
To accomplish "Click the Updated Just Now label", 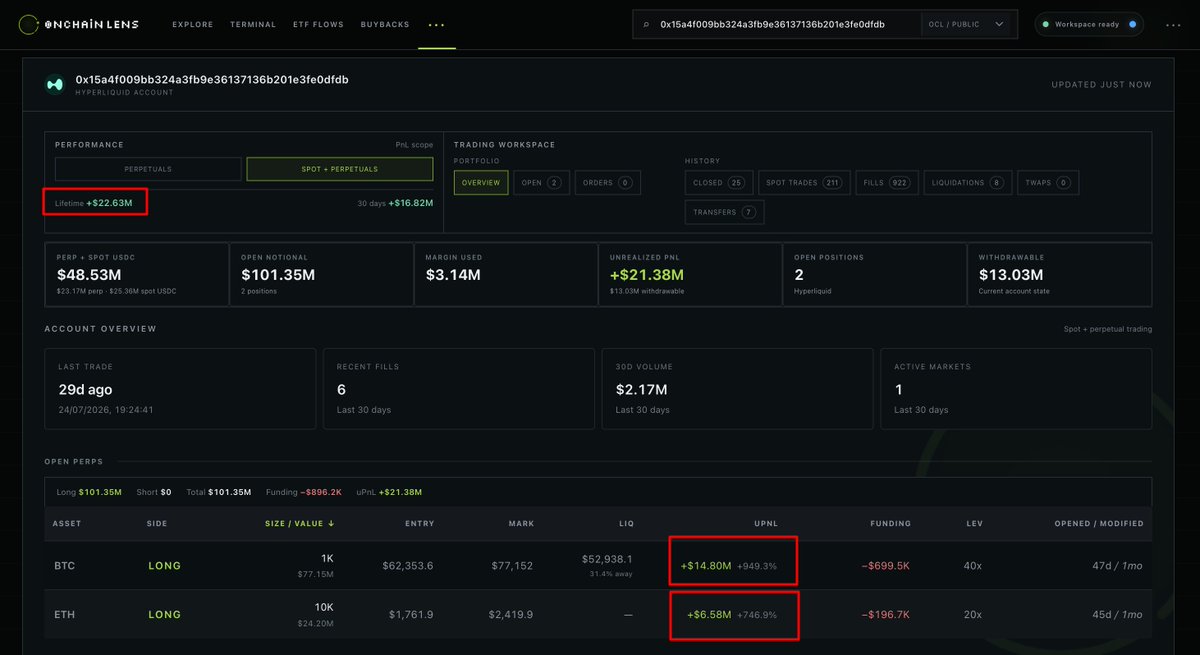I will [1101, 85].
